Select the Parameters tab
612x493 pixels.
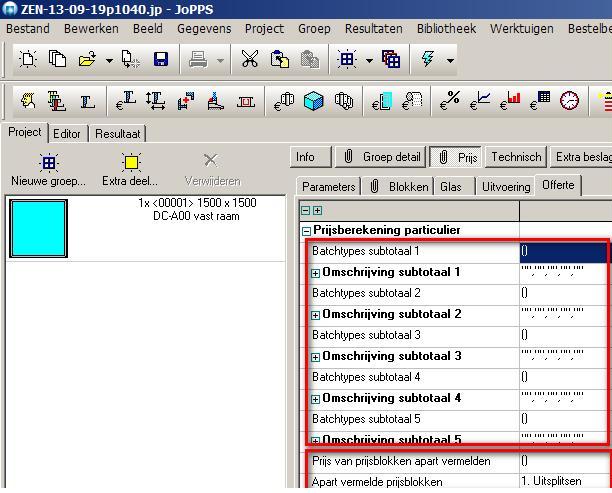tap(328, 187)
